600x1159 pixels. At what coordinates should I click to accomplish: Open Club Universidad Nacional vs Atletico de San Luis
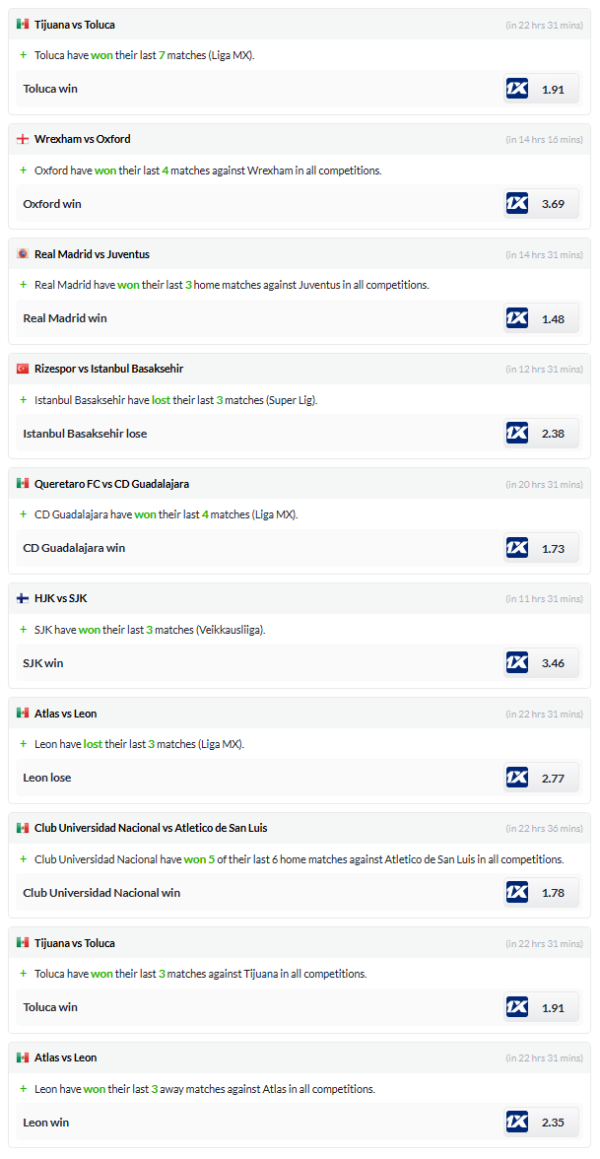click(150, 828)
